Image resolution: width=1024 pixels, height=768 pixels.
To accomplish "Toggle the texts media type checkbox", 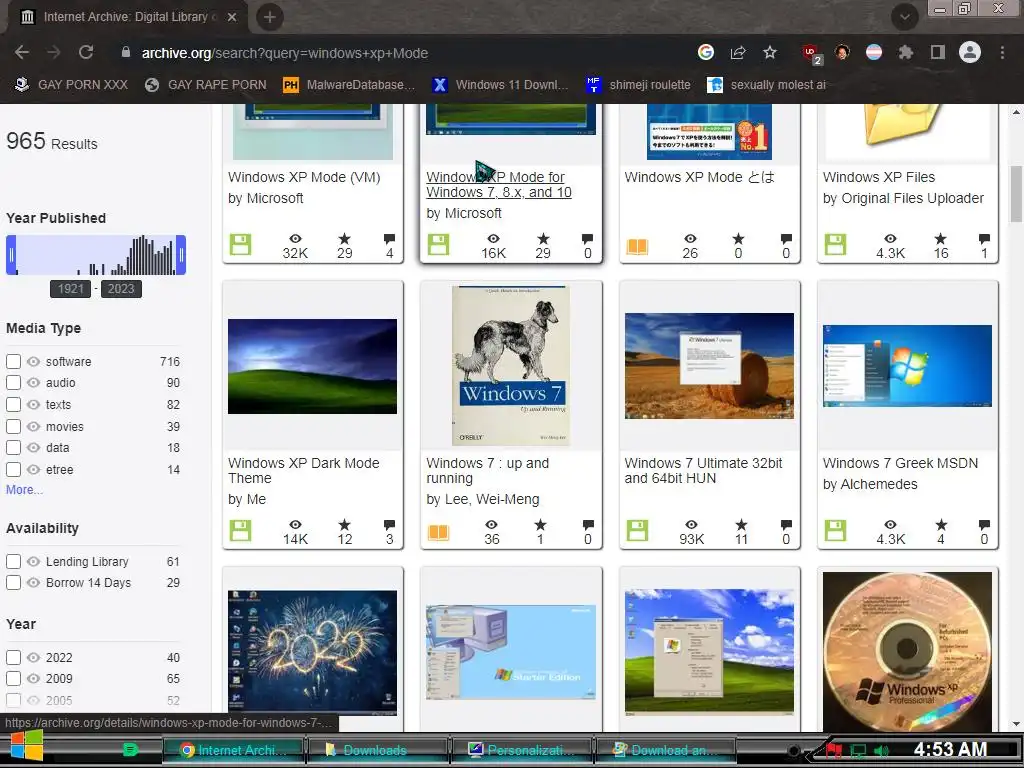I will click(x=13, y=404).
